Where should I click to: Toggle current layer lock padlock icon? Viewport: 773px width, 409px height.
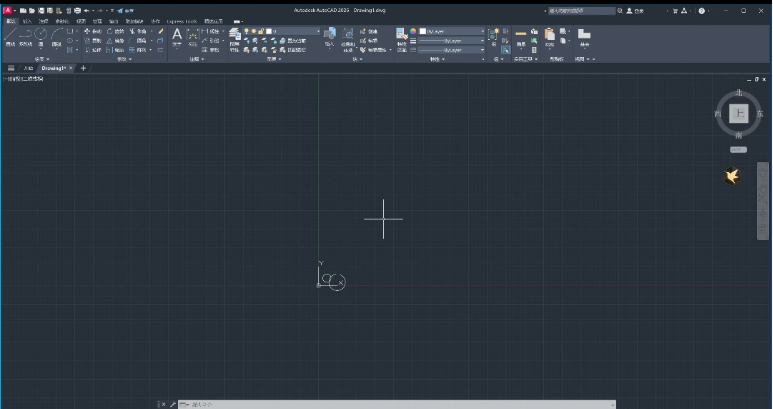260,31
